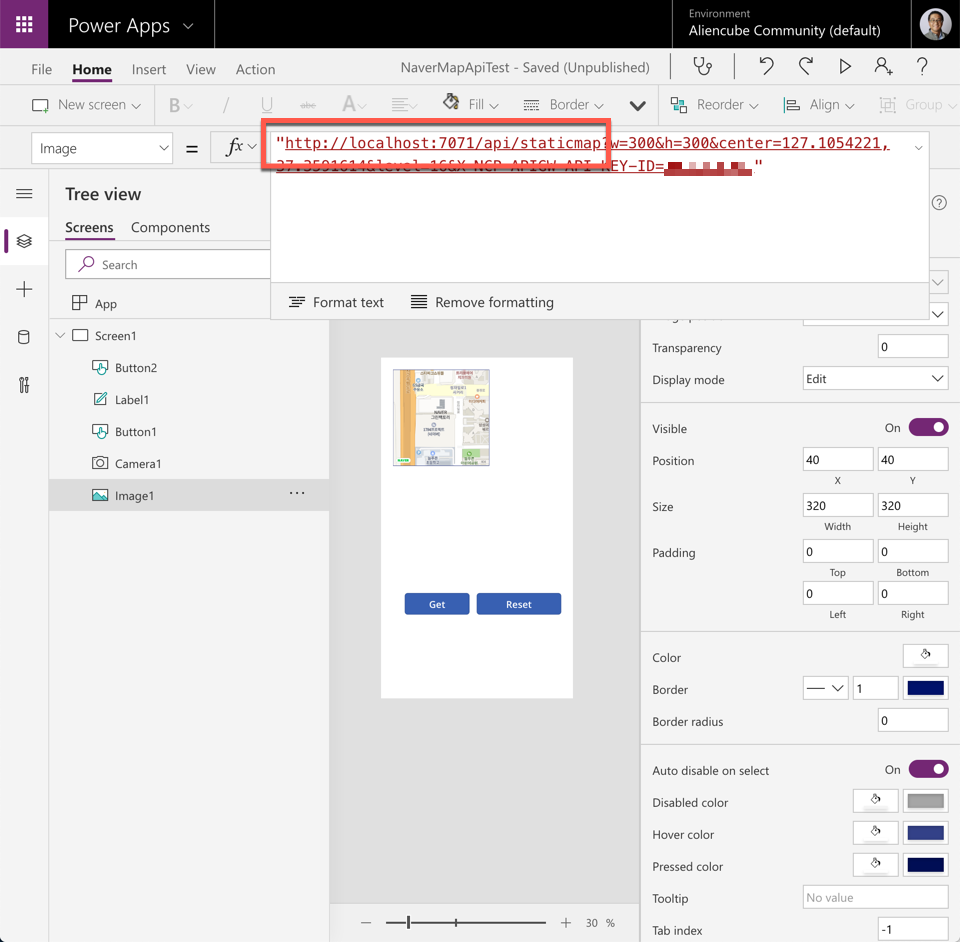Open the help question mark in header
Image resolution: width=960 pixels, height=942 pixels.
(x=921, y=66)
